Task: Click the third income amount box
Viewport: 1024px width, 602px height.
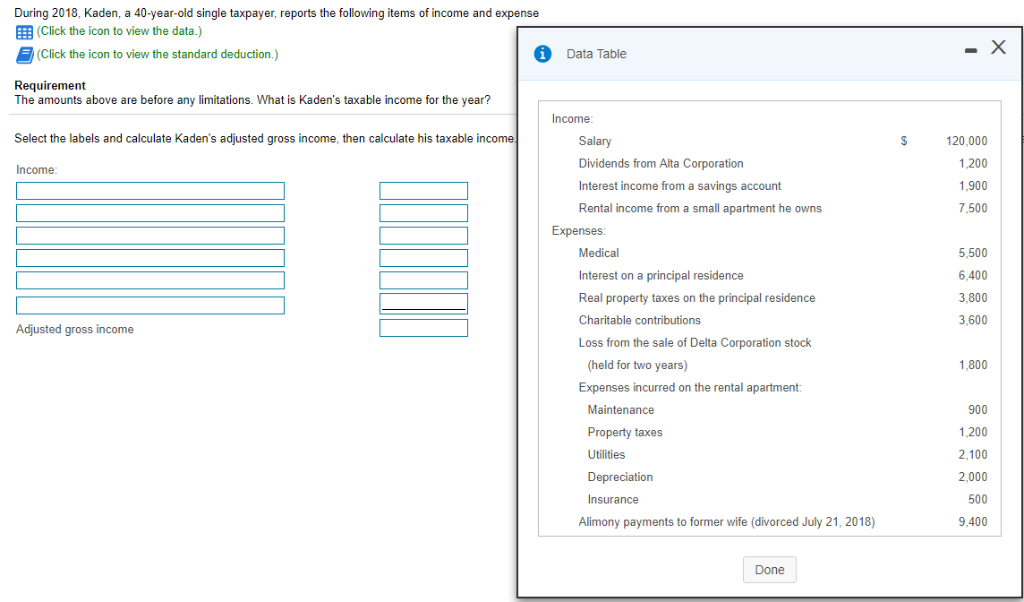Action: click(x=423, y=236)
